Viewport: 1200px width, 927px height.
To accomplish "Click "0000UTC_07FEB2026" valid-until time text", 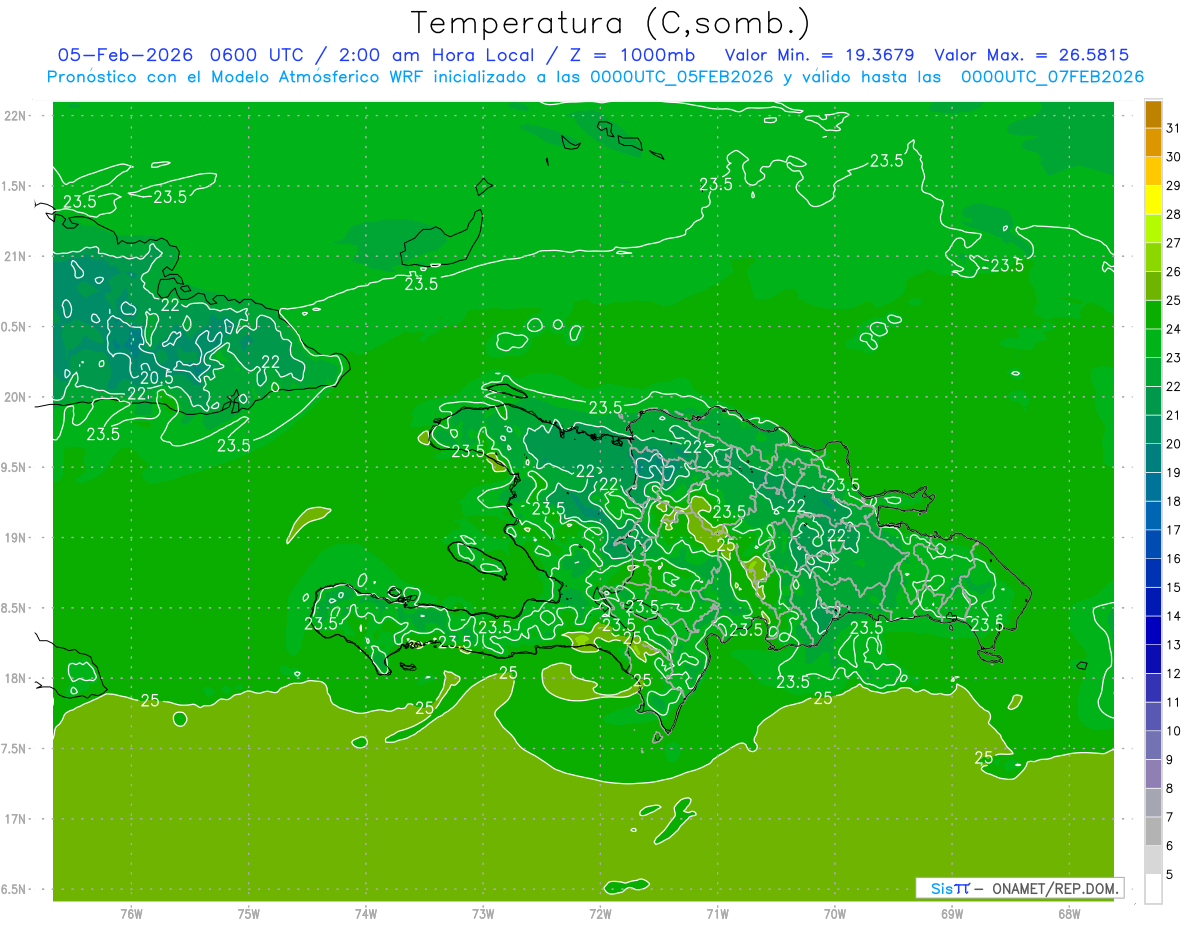I will click(1052, 77).
